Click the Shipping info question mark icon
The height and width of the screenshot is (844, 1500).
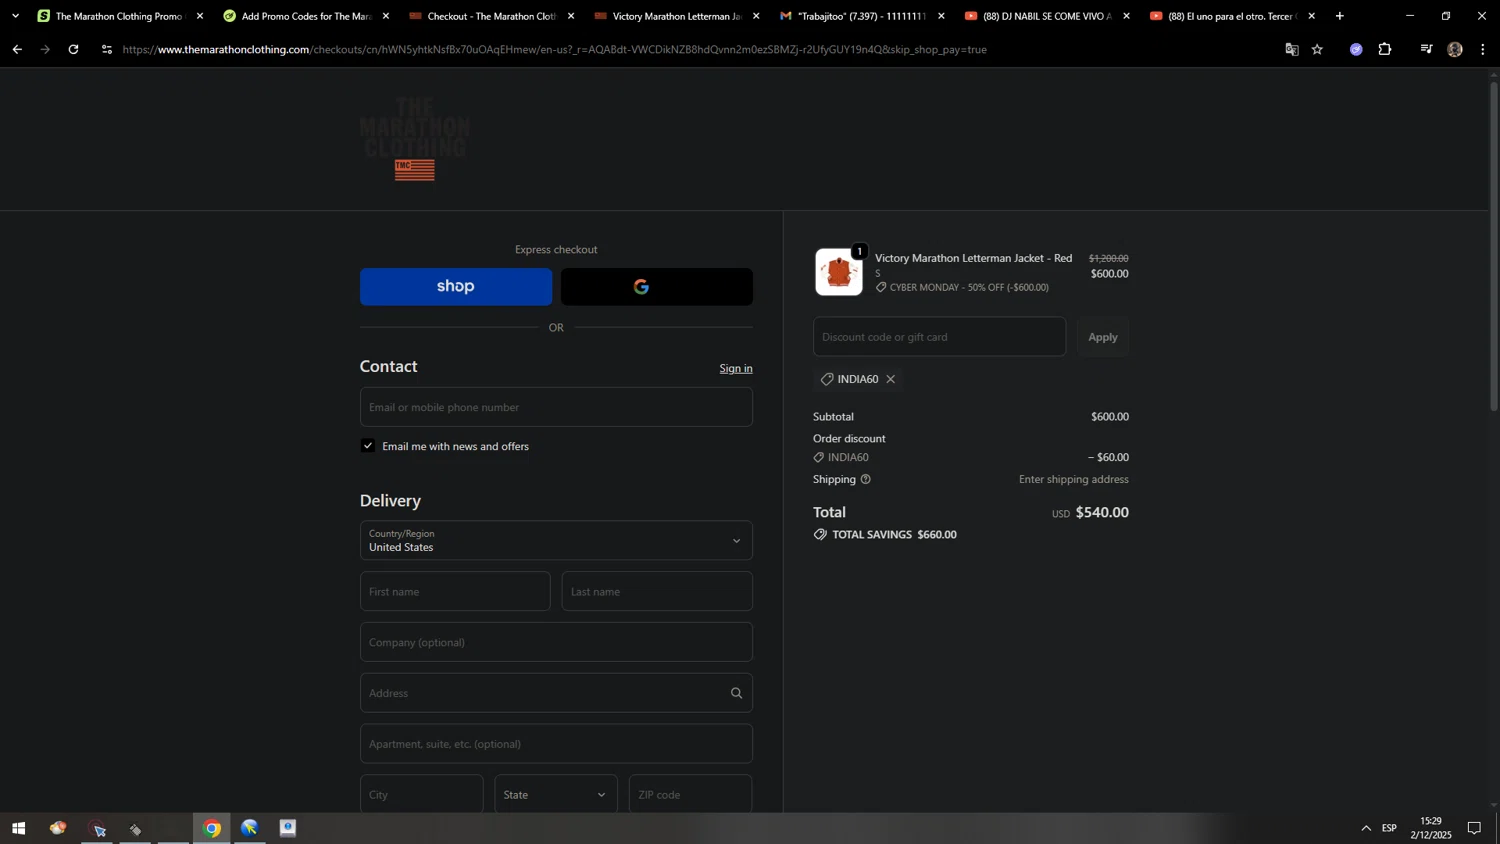click(x=866, y=479)
